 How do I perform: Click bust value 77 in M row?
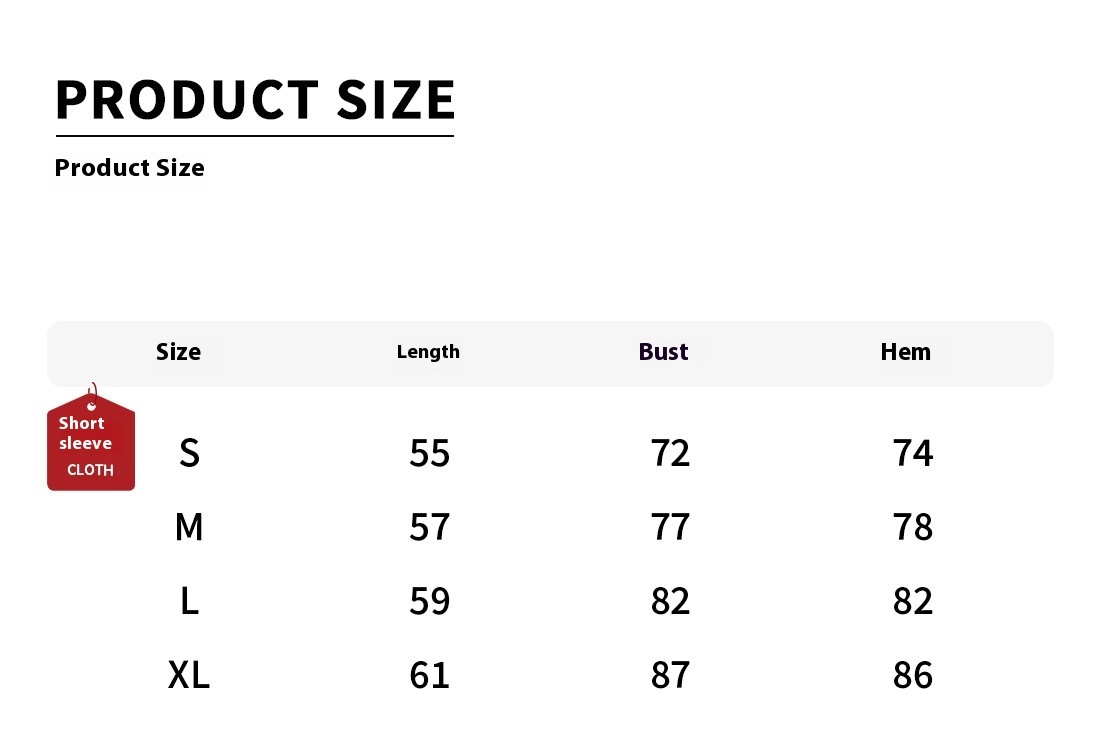[670, 527]
